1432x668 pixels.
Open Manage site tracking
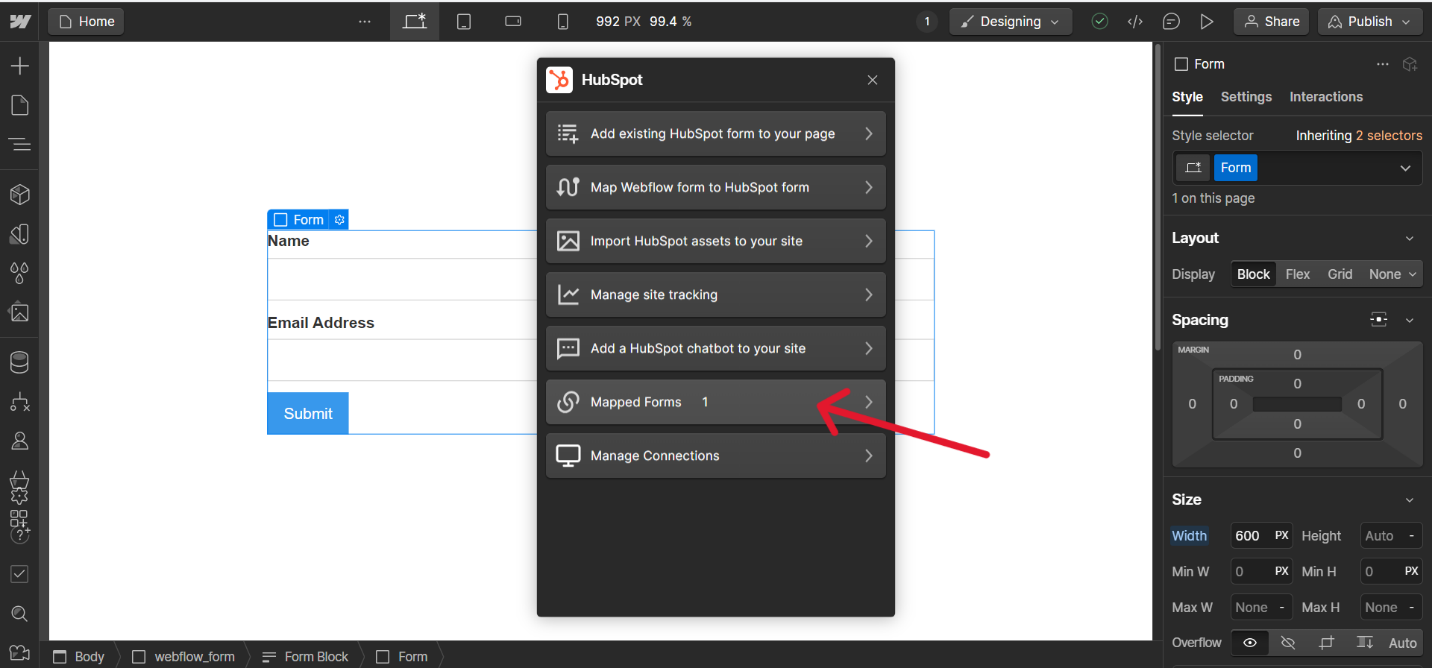(x=716, y=295)
